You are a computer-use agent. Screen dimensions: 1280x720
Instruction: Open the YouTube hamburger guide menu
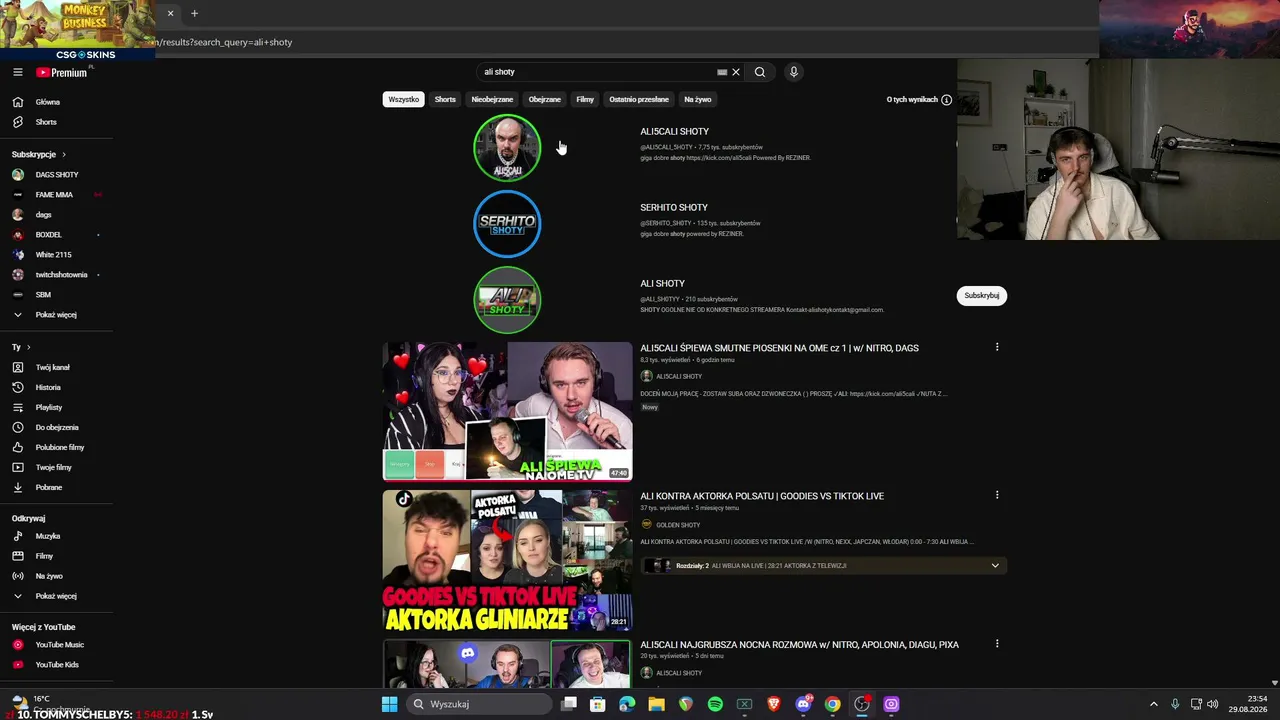(x=17, y=72)
